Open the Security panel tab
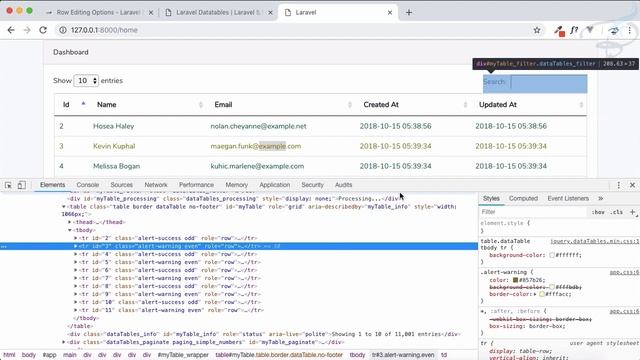Image resolution: width=640 pixels, height=360 pixels. 313,185
